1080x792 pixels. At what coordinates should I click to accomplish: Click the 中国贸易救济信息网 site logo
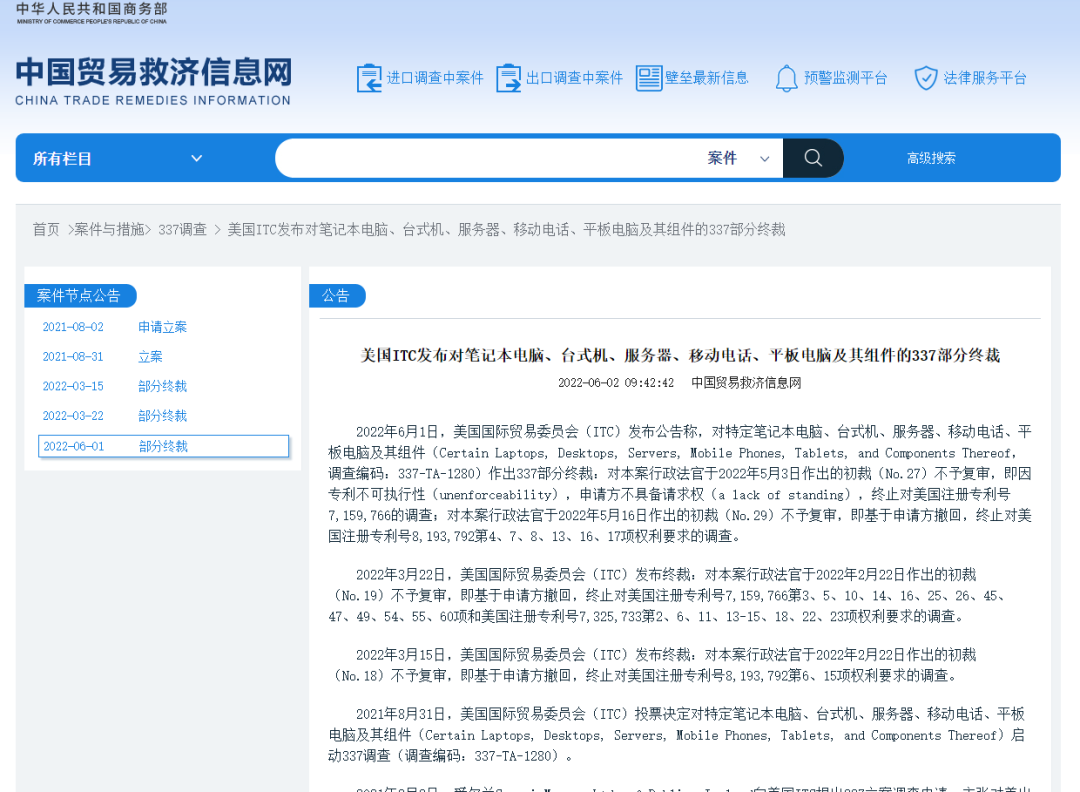click(154, 81)
